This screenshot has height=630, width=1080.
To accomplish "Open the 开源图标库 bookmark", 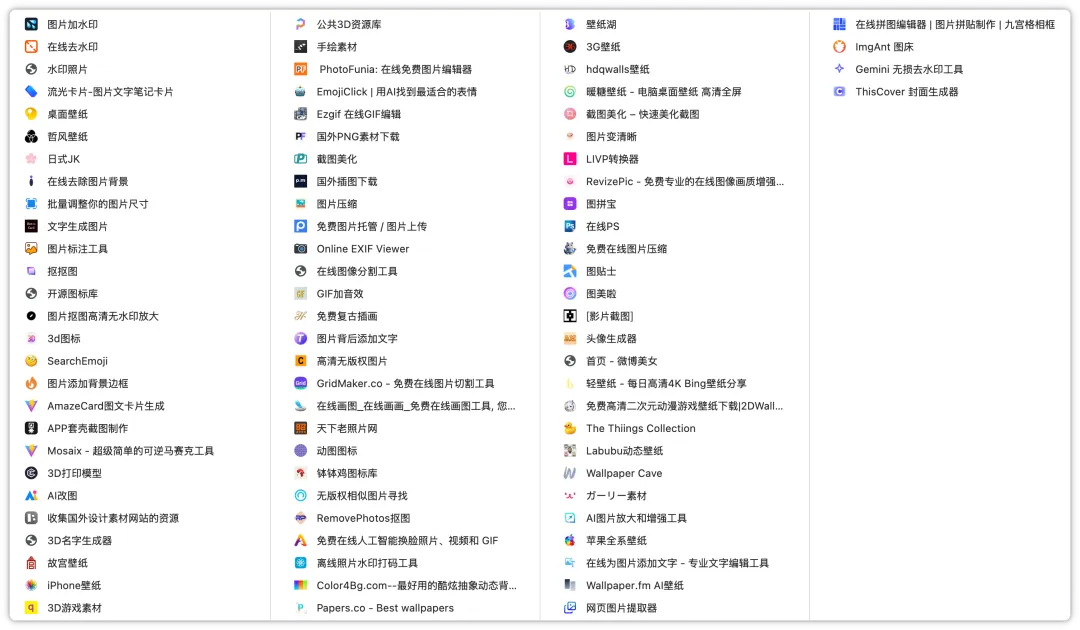I will [72, 294].
